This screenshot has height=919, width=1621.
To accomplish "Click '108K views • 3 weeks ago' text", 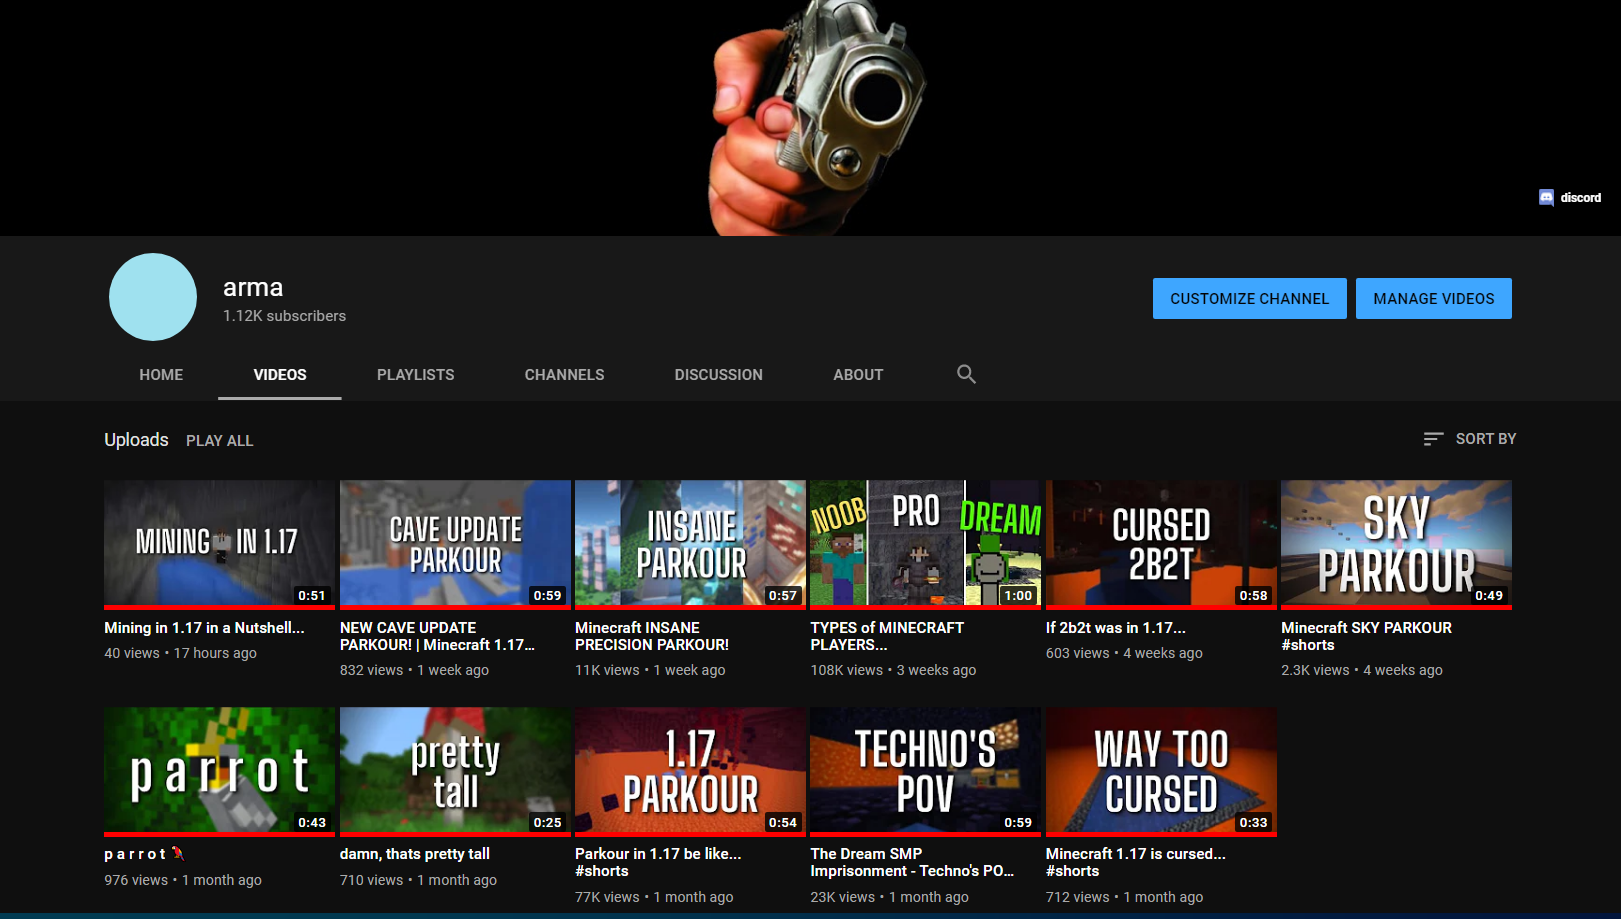I will (x=893, y=670).
